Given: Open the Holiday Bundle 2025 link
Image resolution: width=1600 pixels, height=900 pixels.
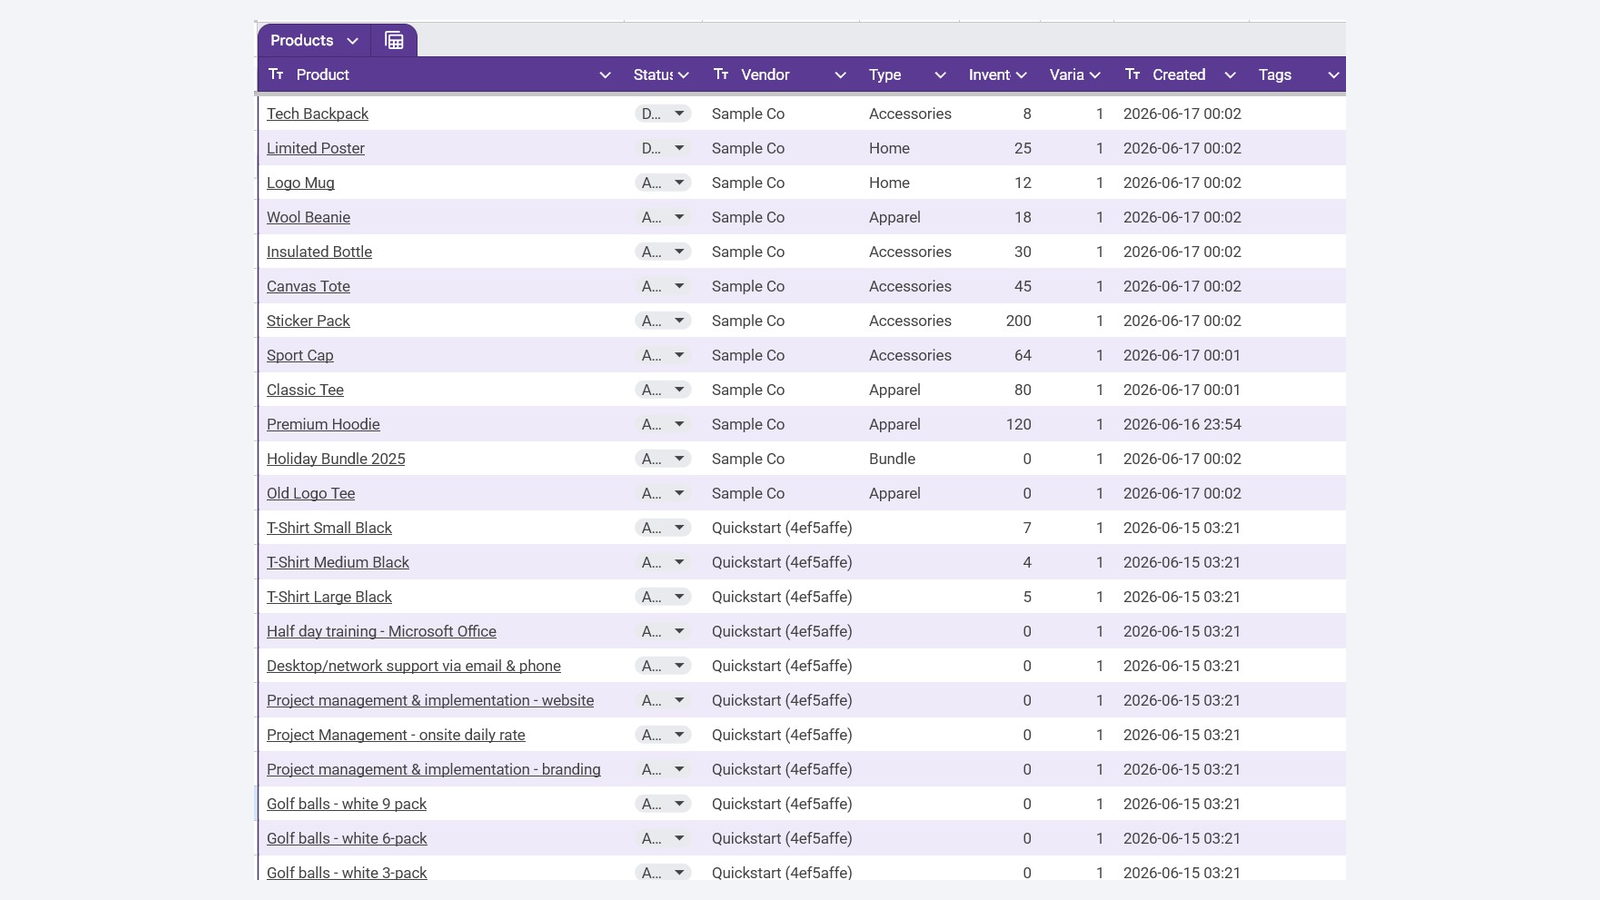Looking at the screenshot, I should (336, 459).
